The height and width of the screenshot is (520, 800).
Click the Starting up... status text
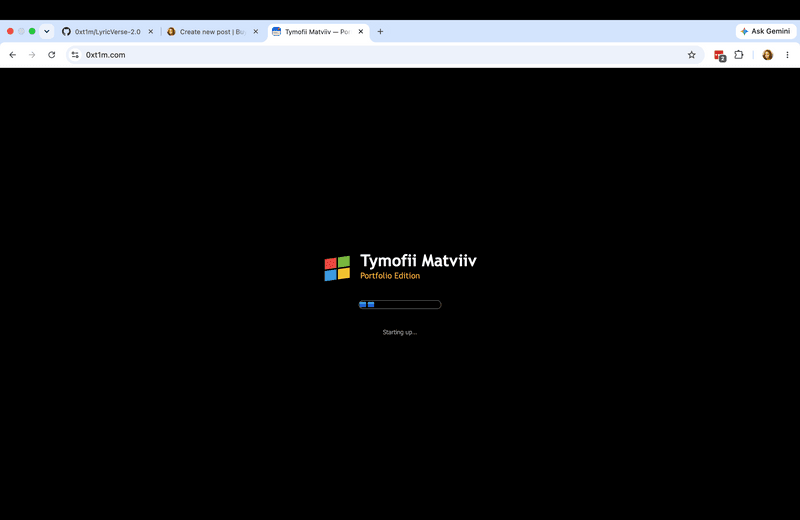pos(400,332)
